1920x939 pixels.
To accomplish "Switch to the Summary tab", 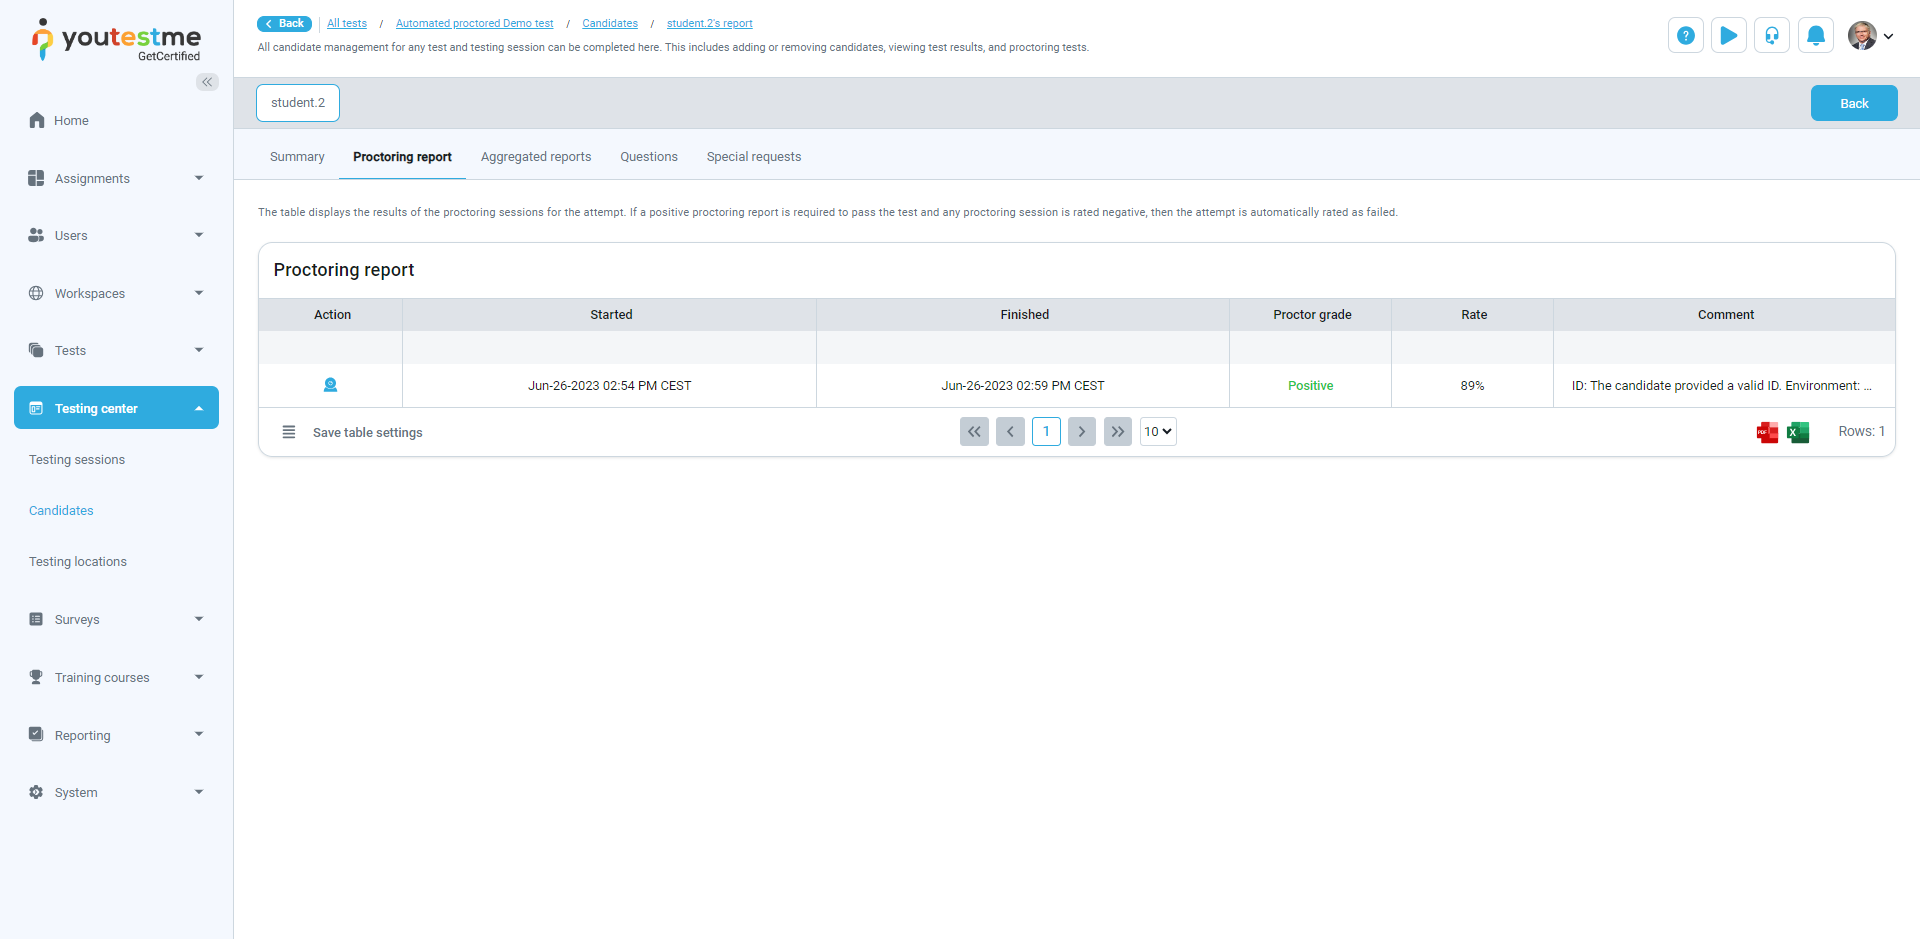I will click(x=297, y=157).
